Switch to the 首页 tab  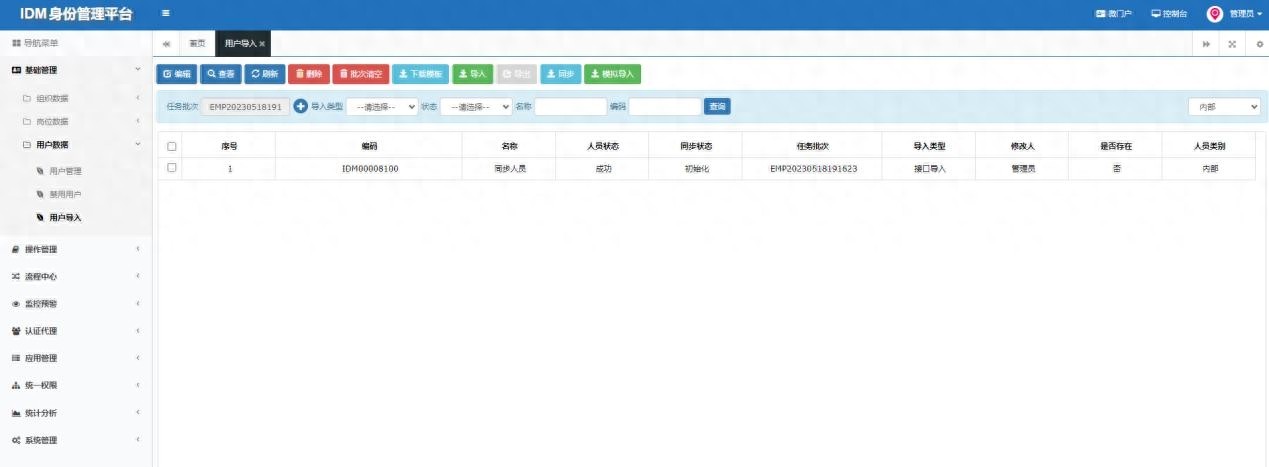tap(198, 44)
